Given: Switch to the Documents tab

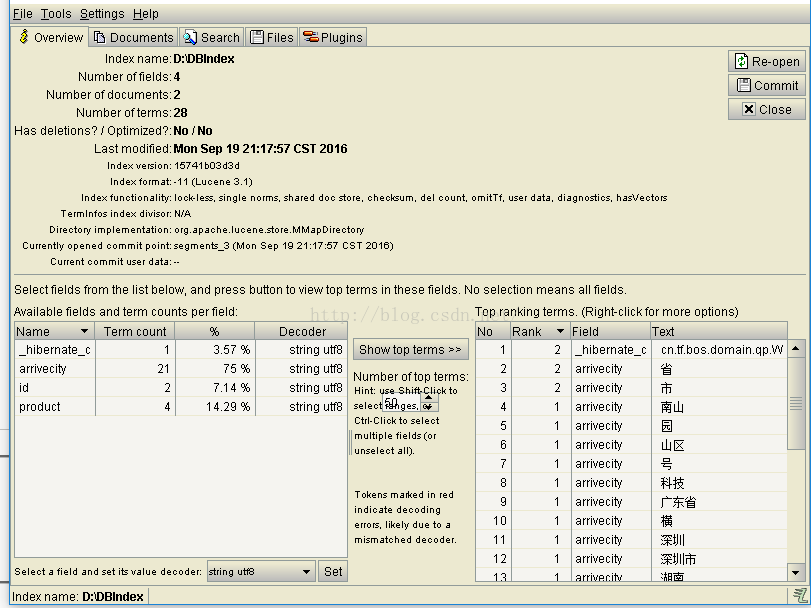Looking at the screenshot, I should click(x=133, y=37).
